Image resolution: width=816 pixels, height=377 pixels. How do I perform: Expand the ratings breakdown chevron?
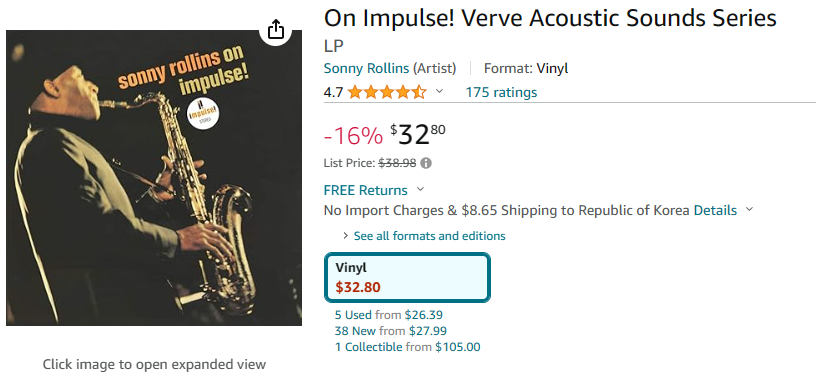tap(439, 92)
